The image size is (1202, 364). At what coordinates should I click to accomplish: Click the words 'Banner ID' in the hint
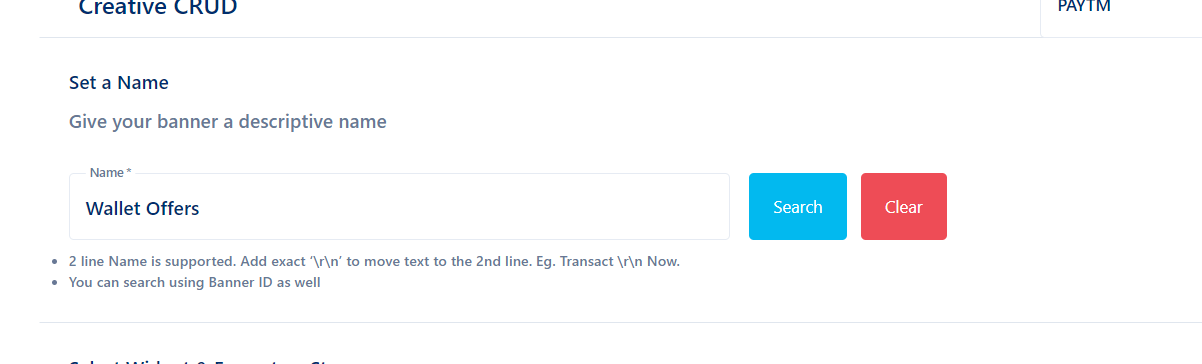click(237, 282)
